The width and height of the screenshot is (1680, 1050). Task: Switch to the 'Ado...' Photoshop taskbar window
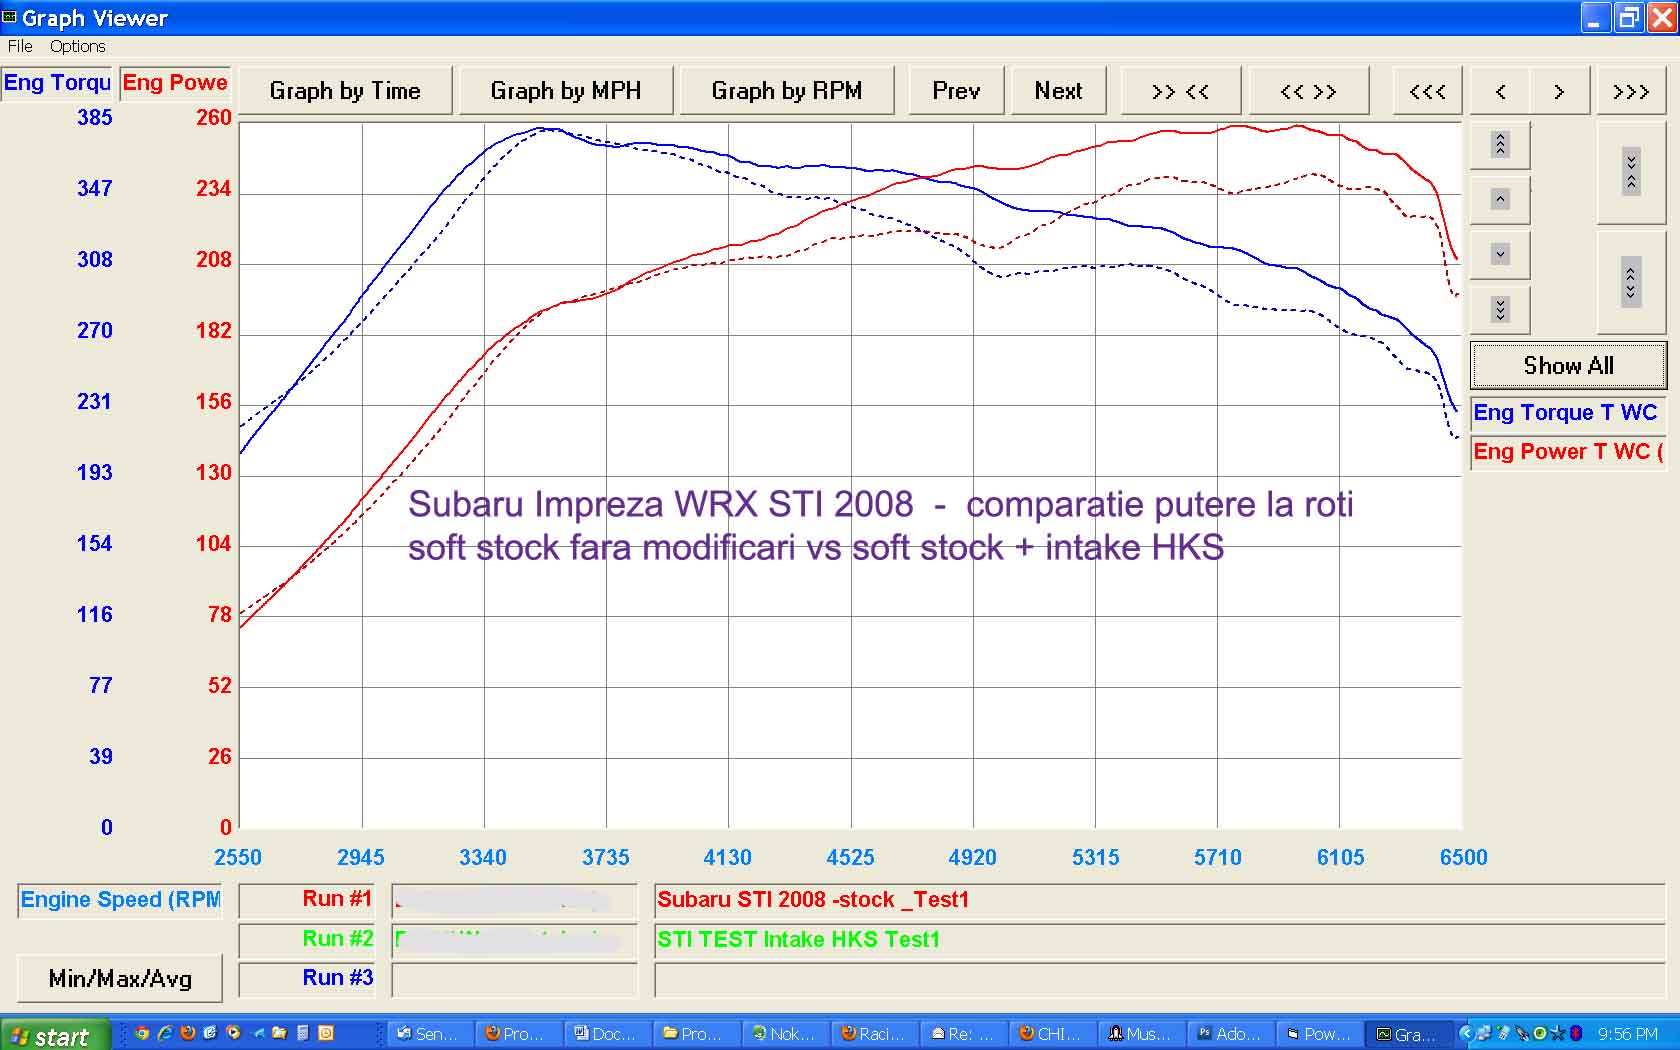click(x=1228, y=1034)
